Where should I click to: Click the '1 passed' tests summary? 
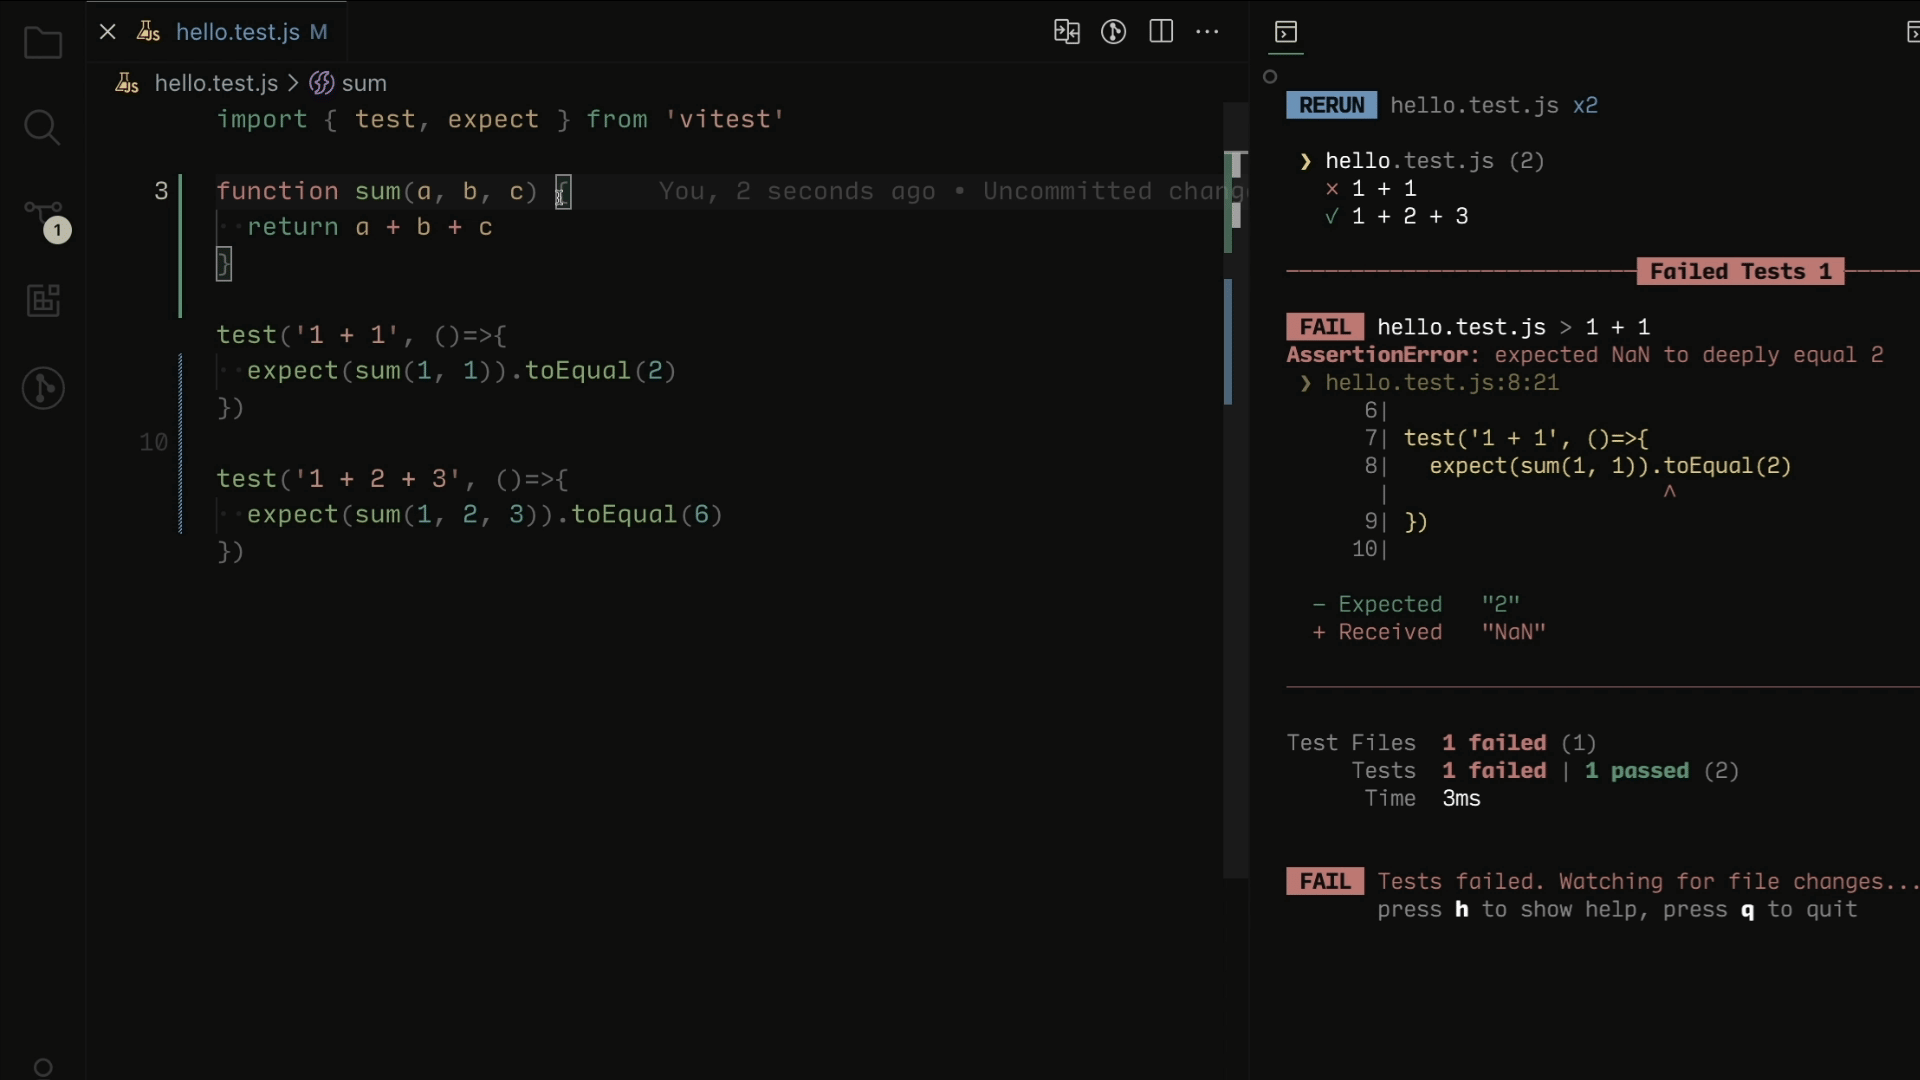click(1636, 771)
